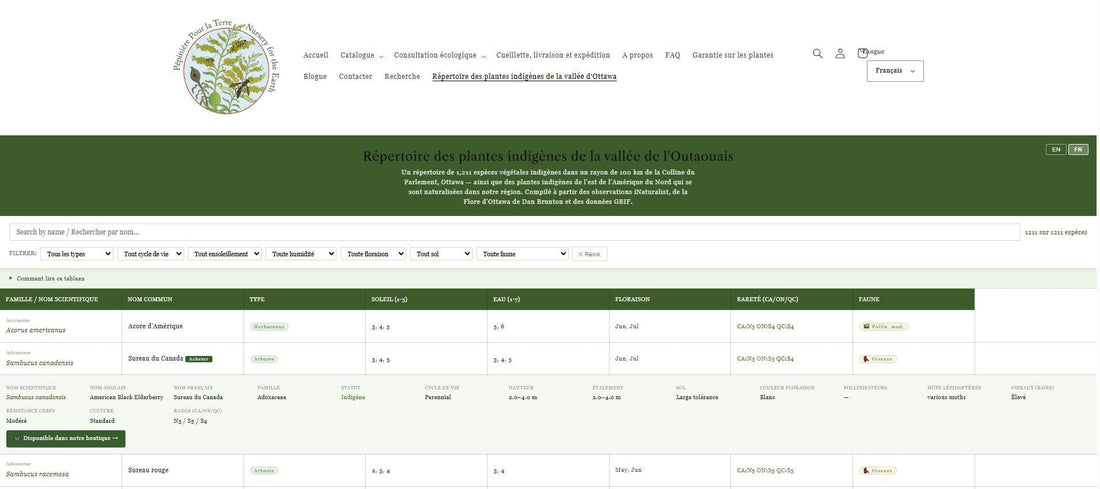Click the Pollin. mod. fauna badge

[883, 326]
